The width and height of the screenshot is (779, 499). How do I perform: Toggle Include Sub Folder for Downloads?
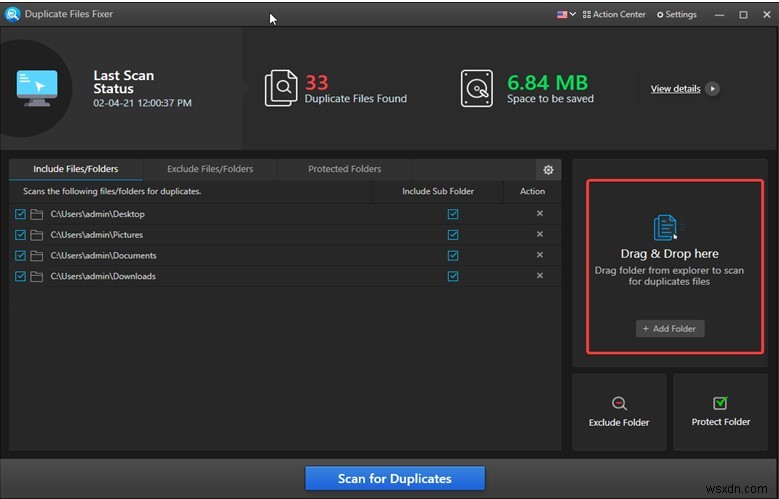coord(453,276)
